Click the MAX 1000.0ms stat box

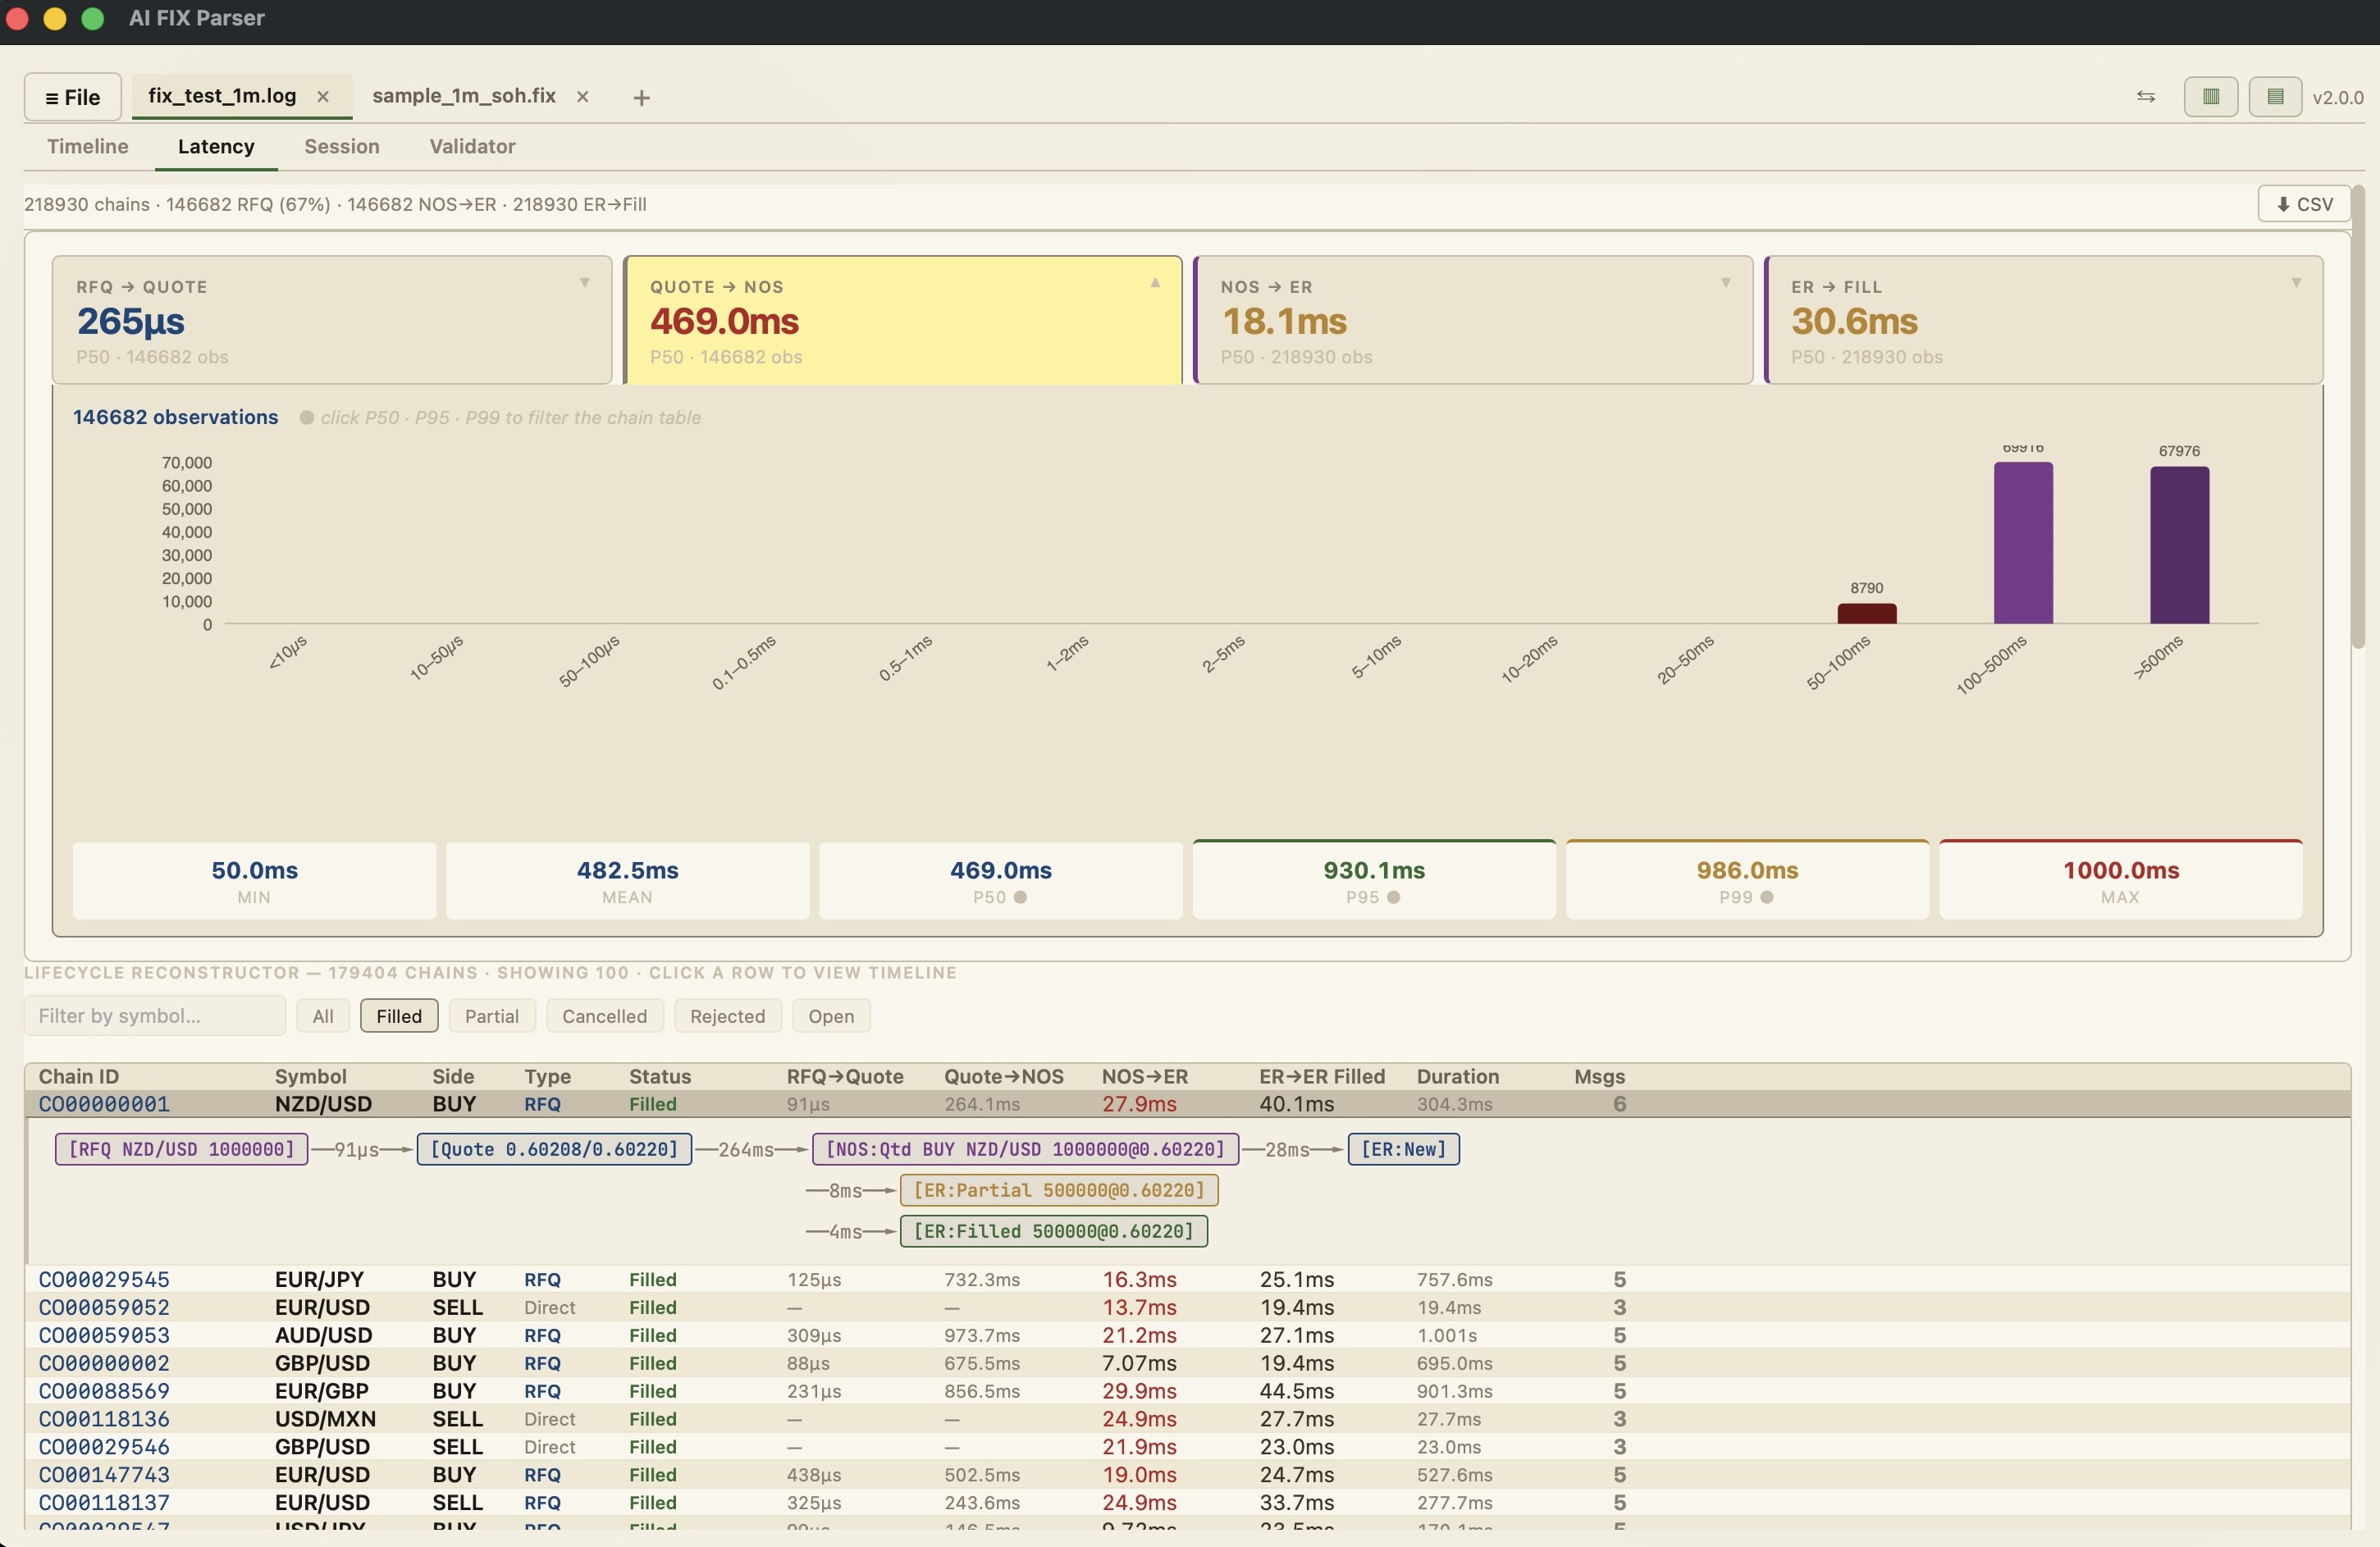tap(2121, 880)
